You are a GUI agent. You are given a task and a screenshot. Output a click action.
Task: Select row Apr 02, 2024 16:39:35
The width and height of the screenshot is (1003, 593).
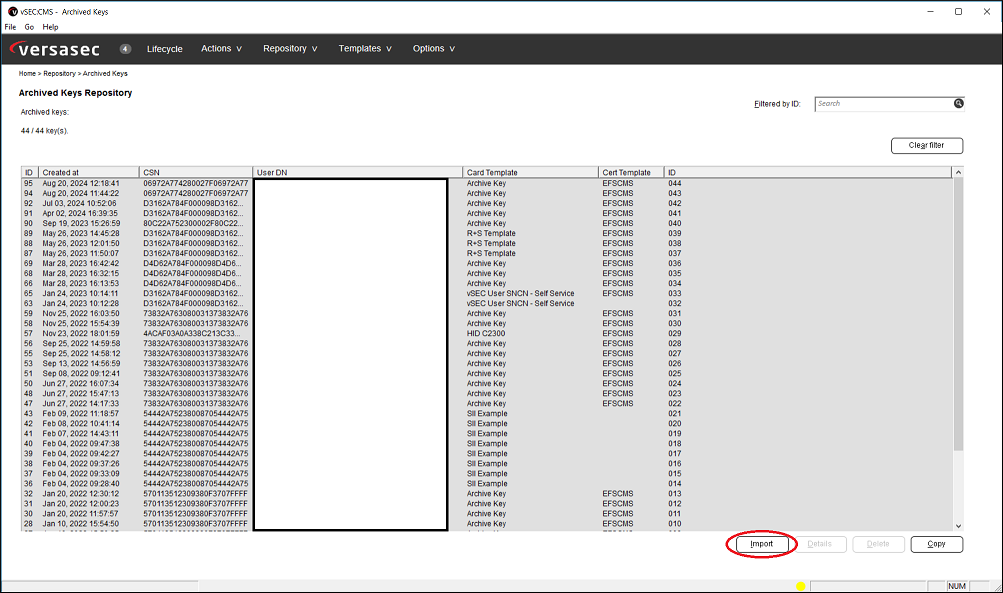pyautogui.click(x=487, y=214)
